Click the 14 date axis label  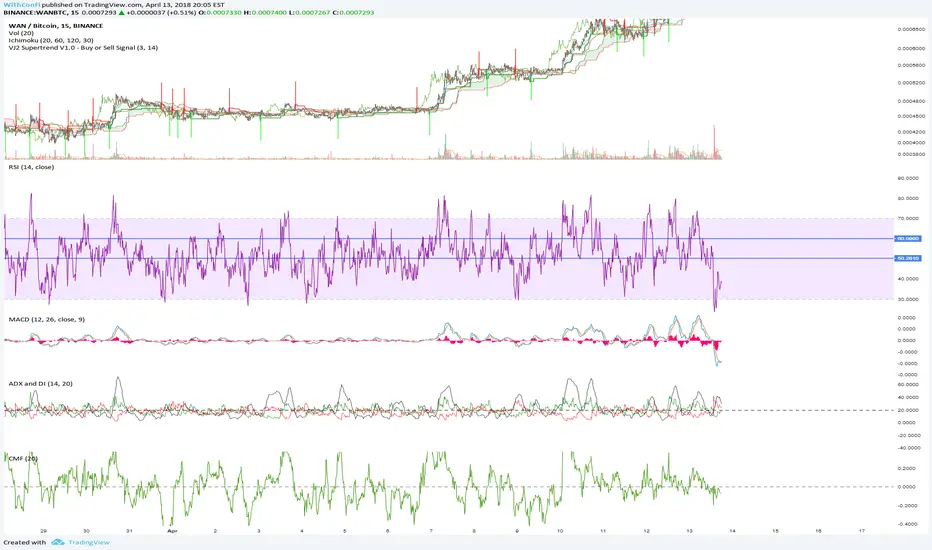(732, 530)
